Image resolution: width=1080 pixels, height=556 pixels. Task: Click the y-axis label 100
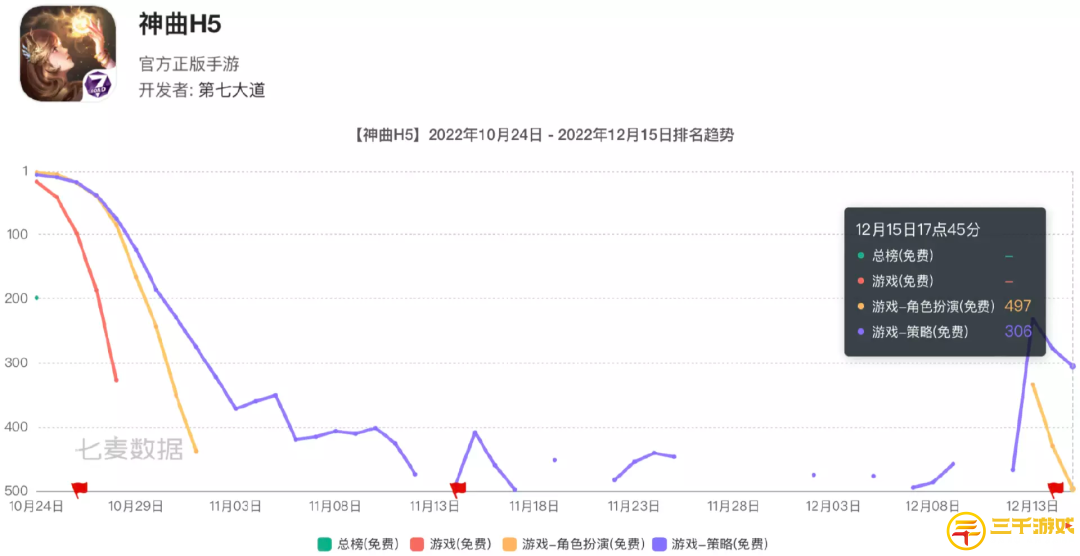[17, 234]
